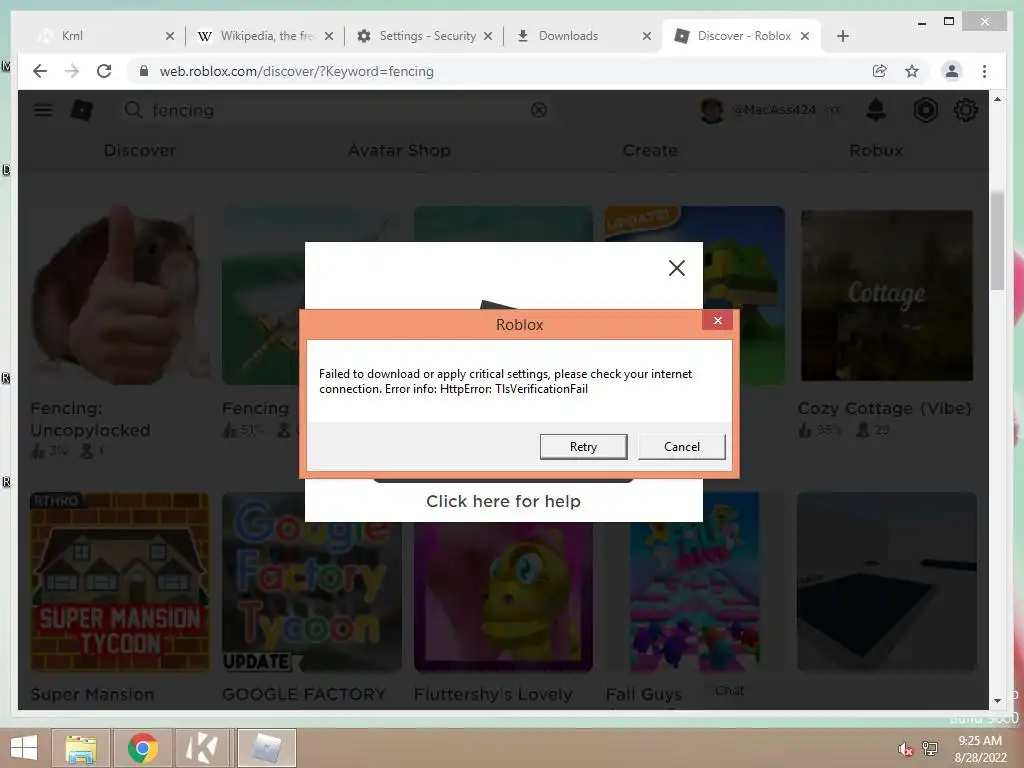Open network status tray icon
Viewport: 1024px width, 768px height.
point(930,749)
